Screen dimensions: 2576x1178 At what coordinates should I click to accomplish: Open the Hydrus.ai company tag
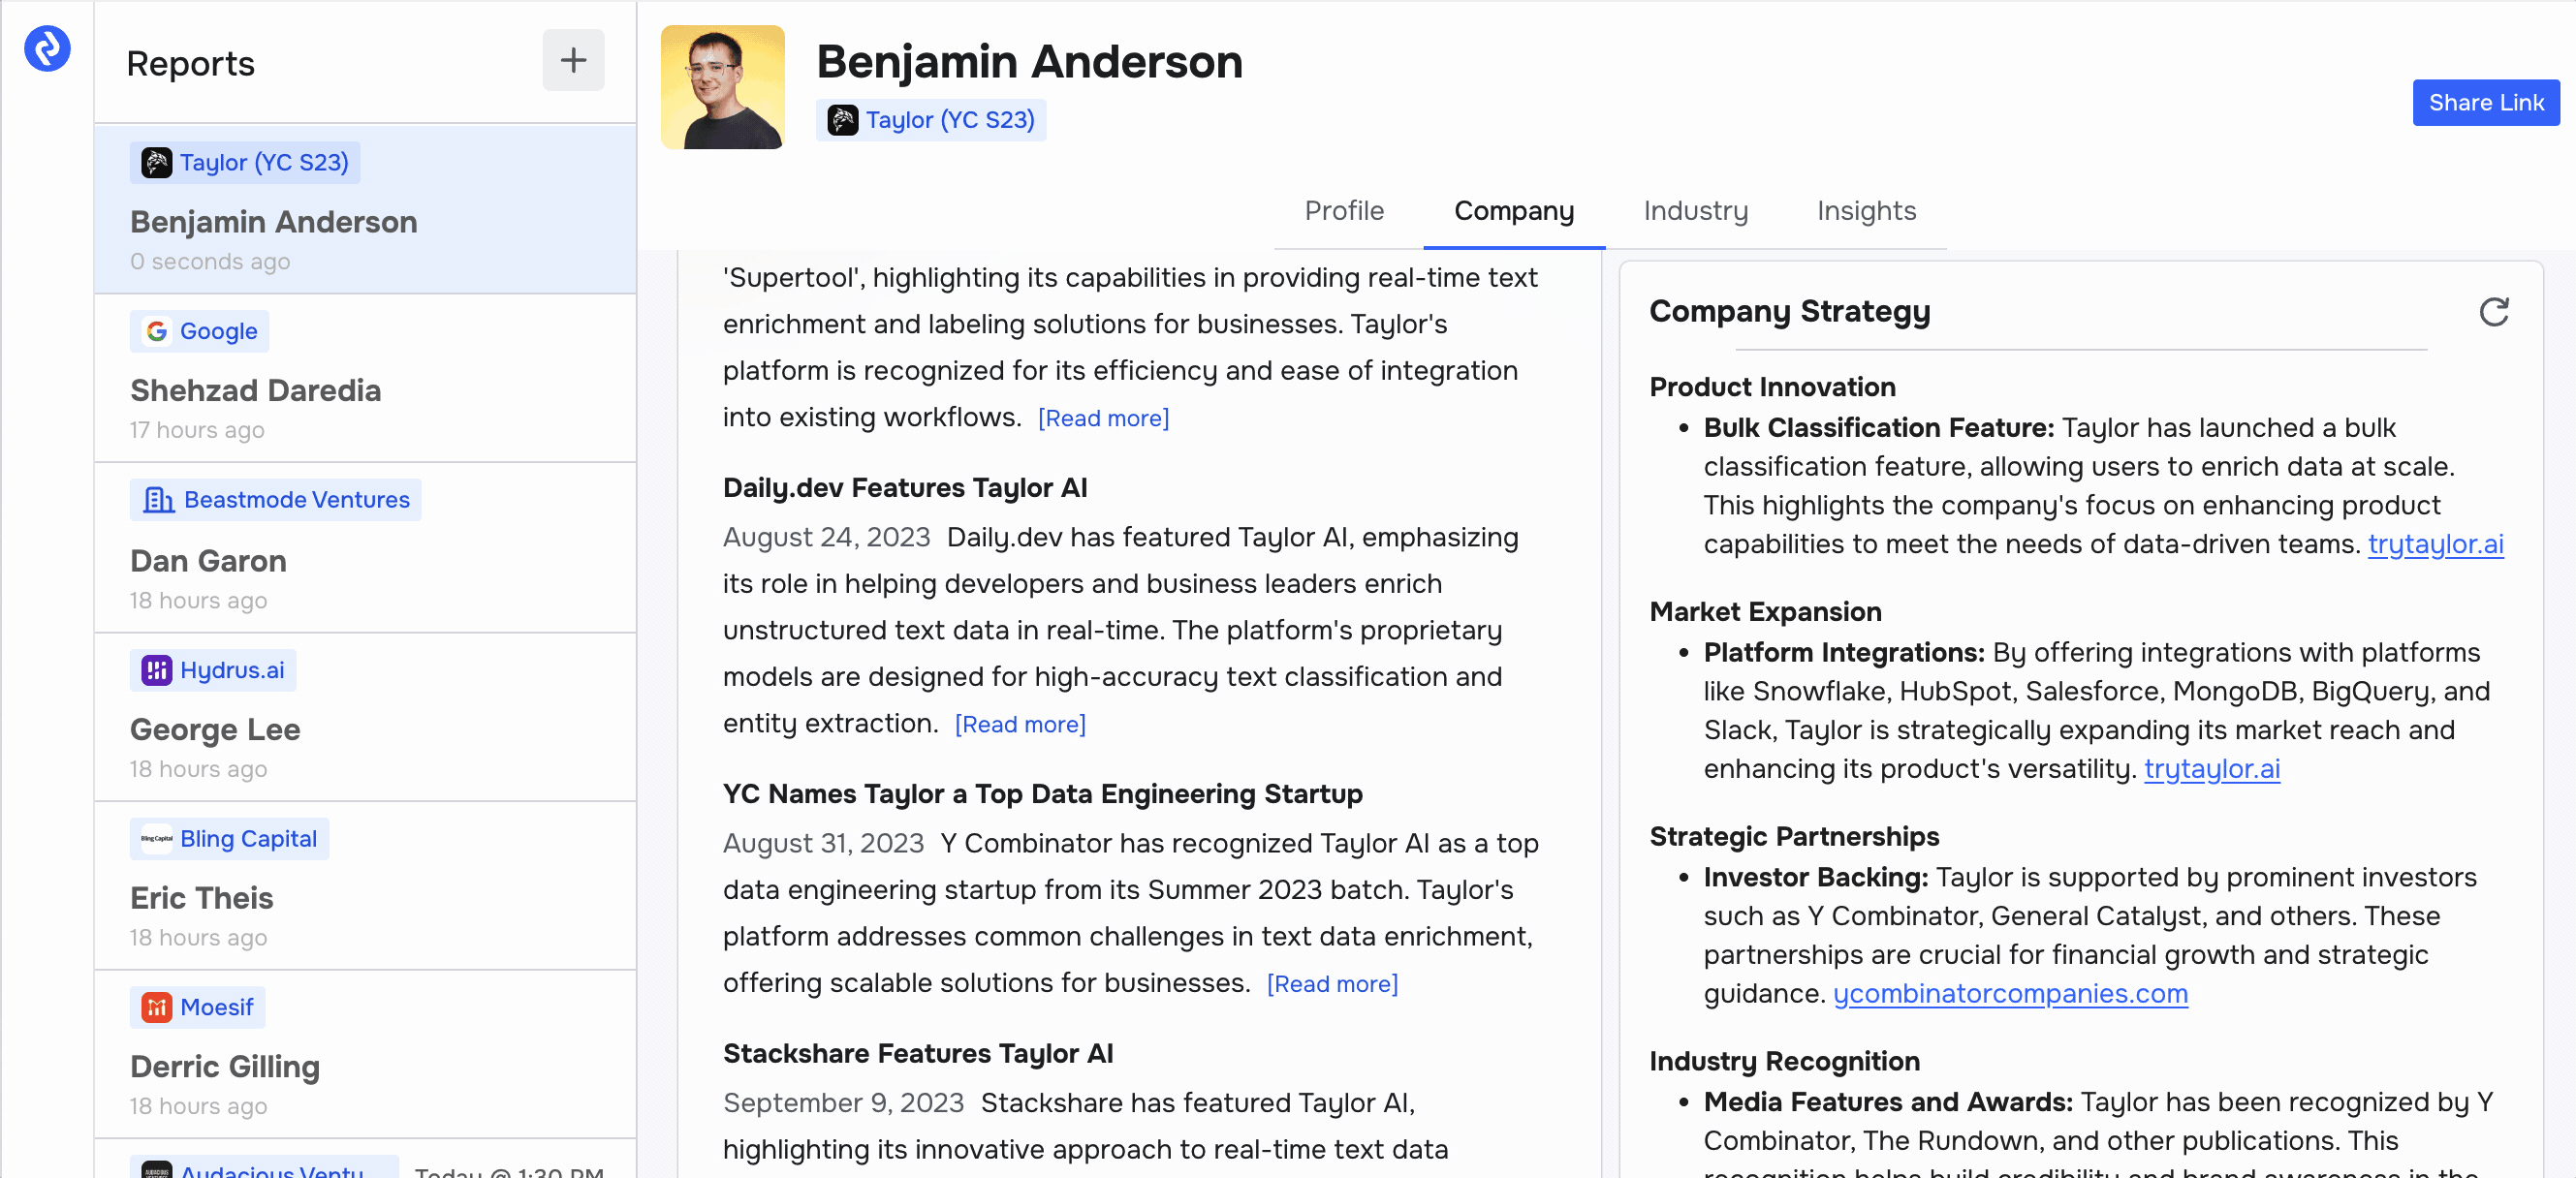click(x=212, y=670)
